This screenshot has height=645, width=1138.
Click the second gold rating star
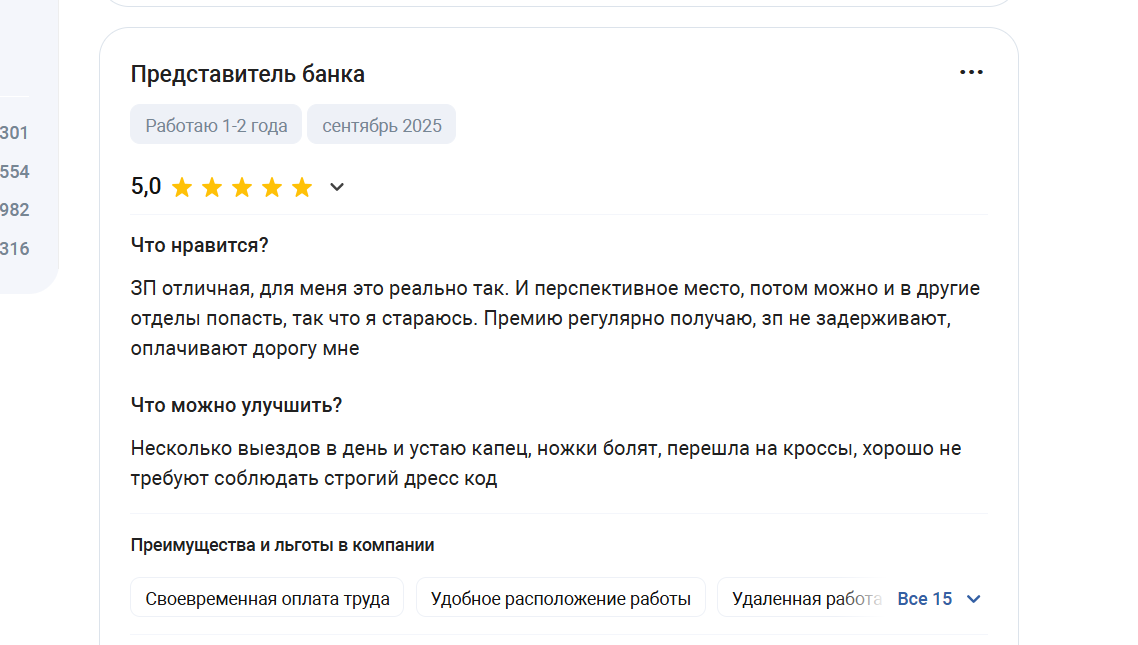tap(212, 188)
